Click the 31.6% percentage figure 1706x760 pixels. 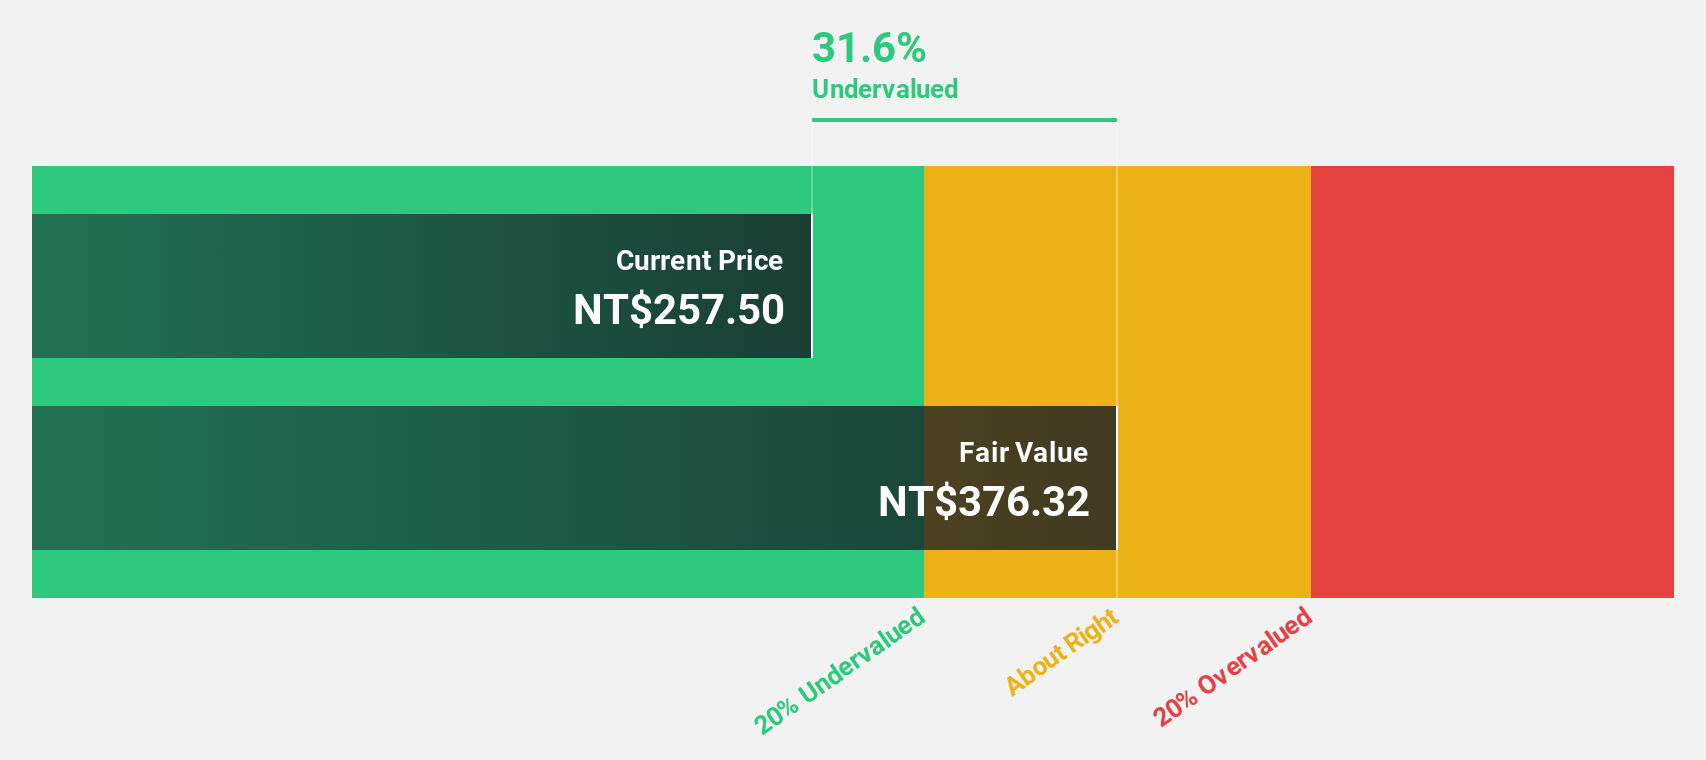pyautogui.click(x=869, y=48)
